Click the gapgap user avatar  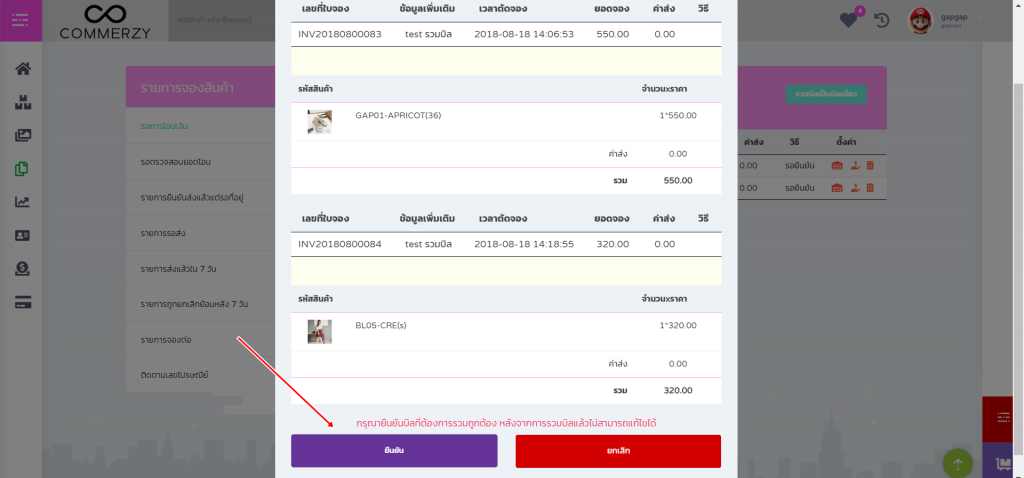pyautogui.click(x=920, y=21)
